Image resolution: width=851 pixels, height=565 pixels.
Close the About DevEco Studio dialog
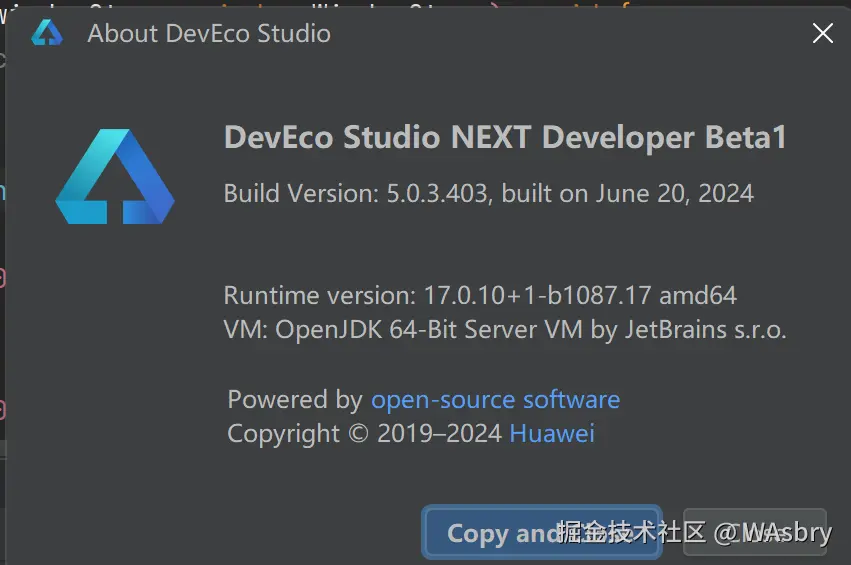823,33
